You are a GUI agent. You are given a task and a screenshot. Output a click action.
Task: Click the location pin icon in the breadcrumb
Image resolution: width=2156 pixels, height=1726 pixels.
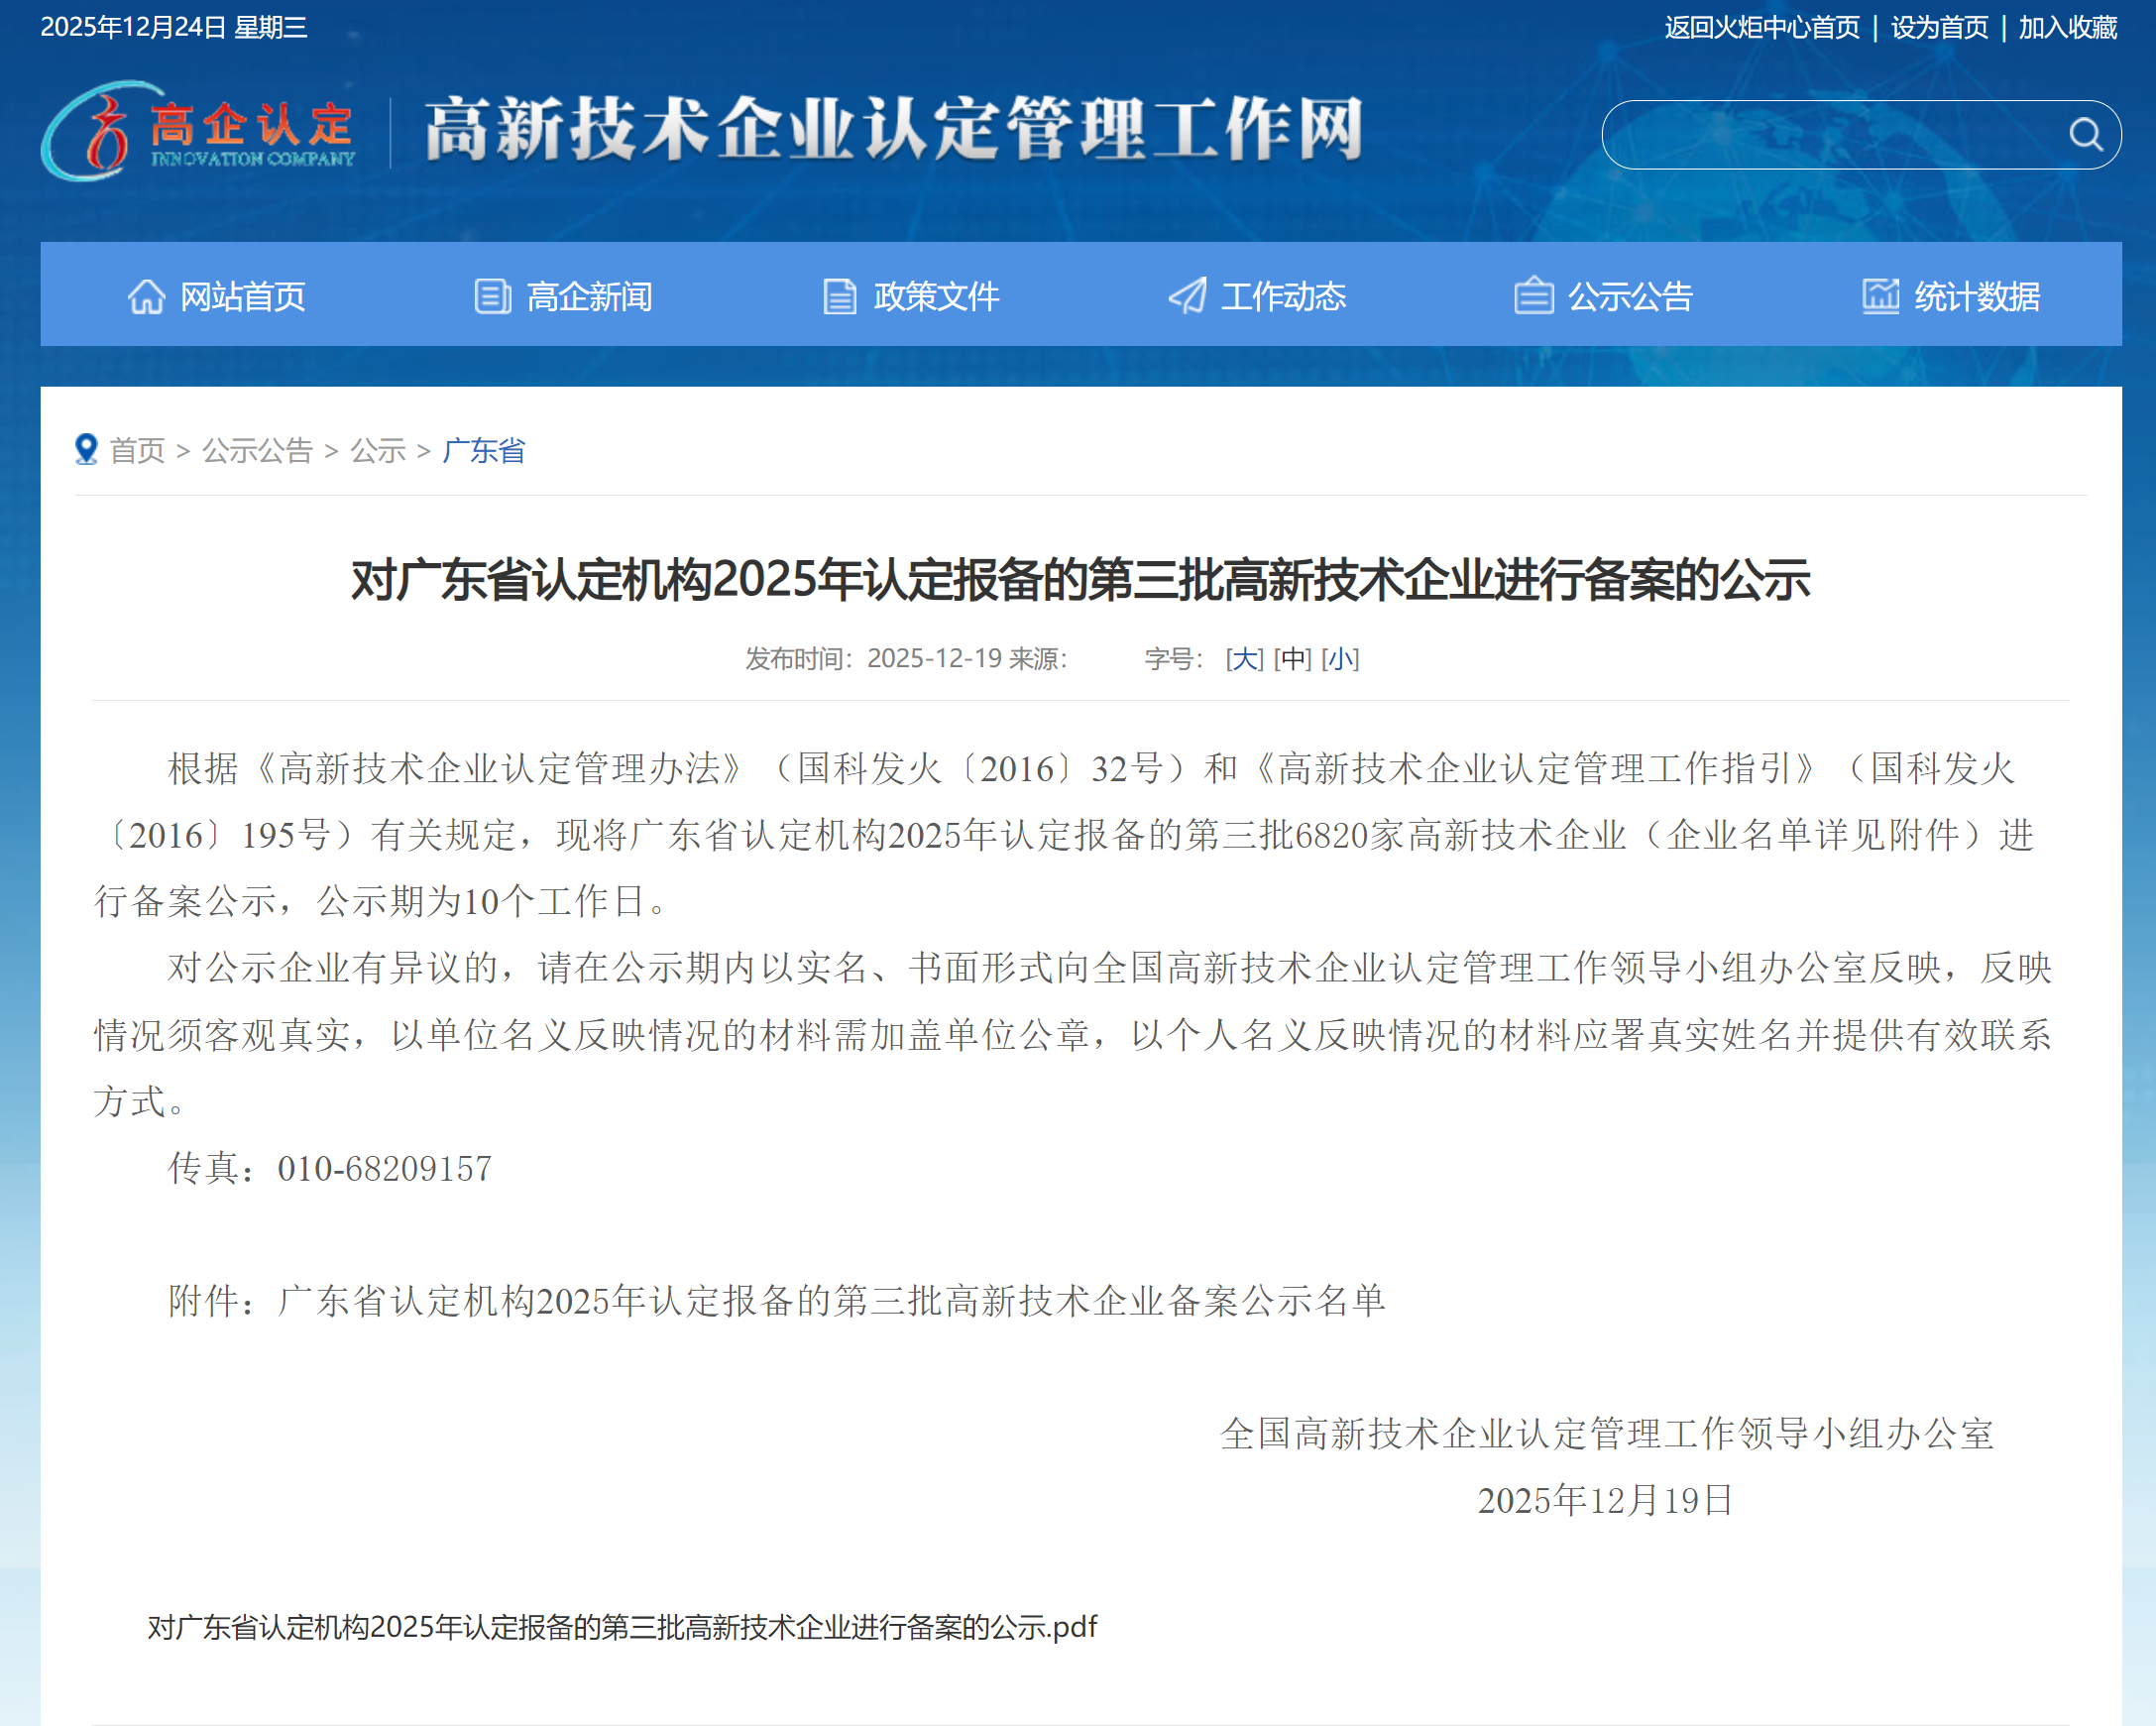click(x=86, y=449)
